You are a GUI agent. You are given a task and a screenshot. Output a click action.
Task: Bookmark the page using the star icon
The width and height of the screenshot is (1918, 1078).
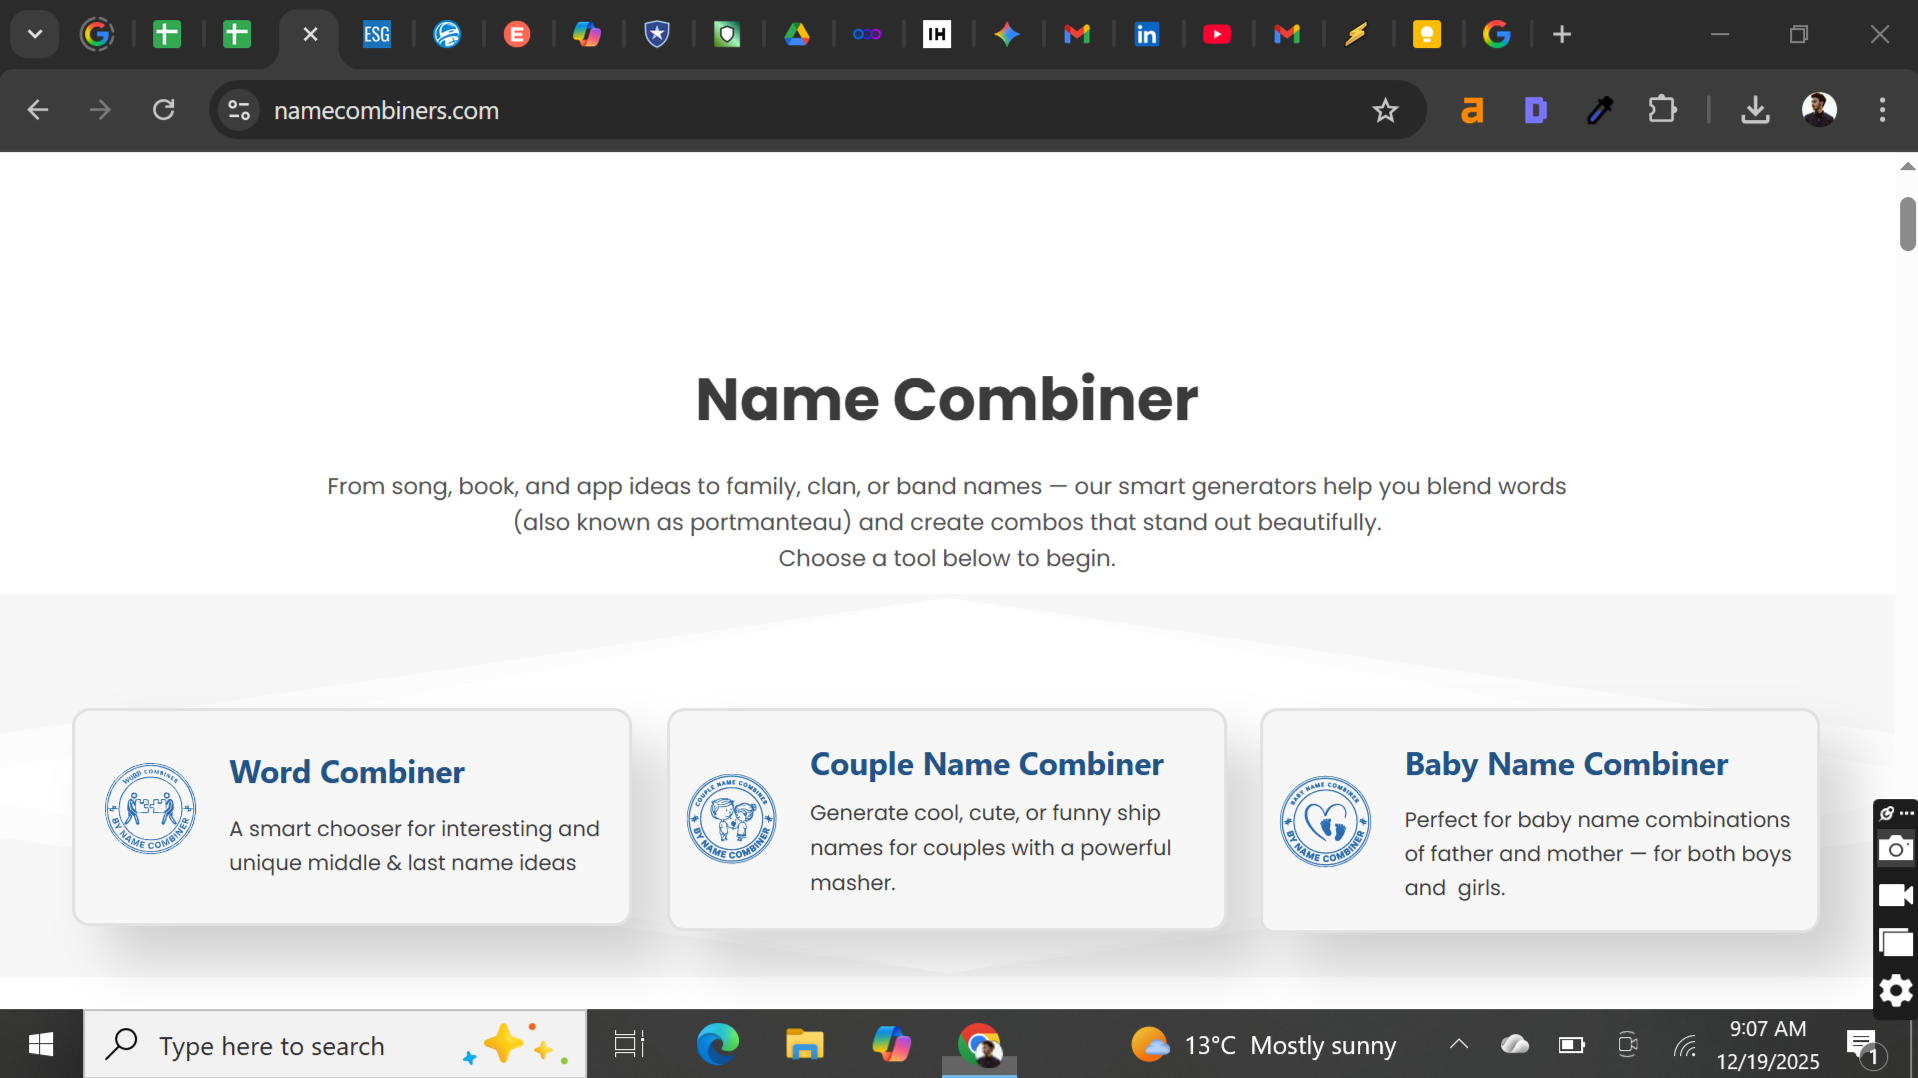1385,110
